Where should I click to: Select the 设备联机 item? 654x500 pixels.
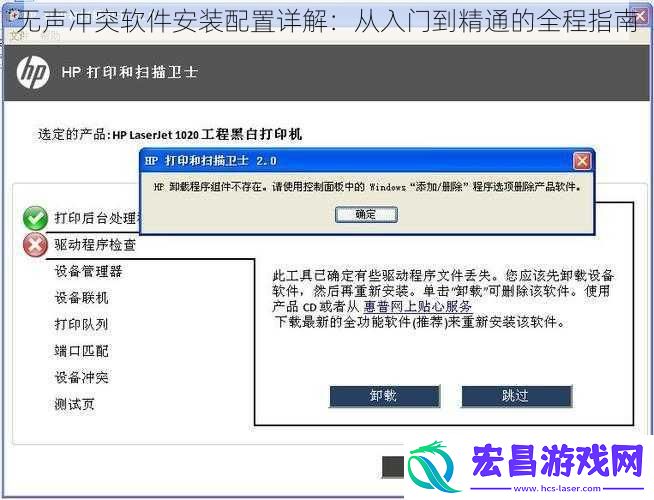coord(82,298)
